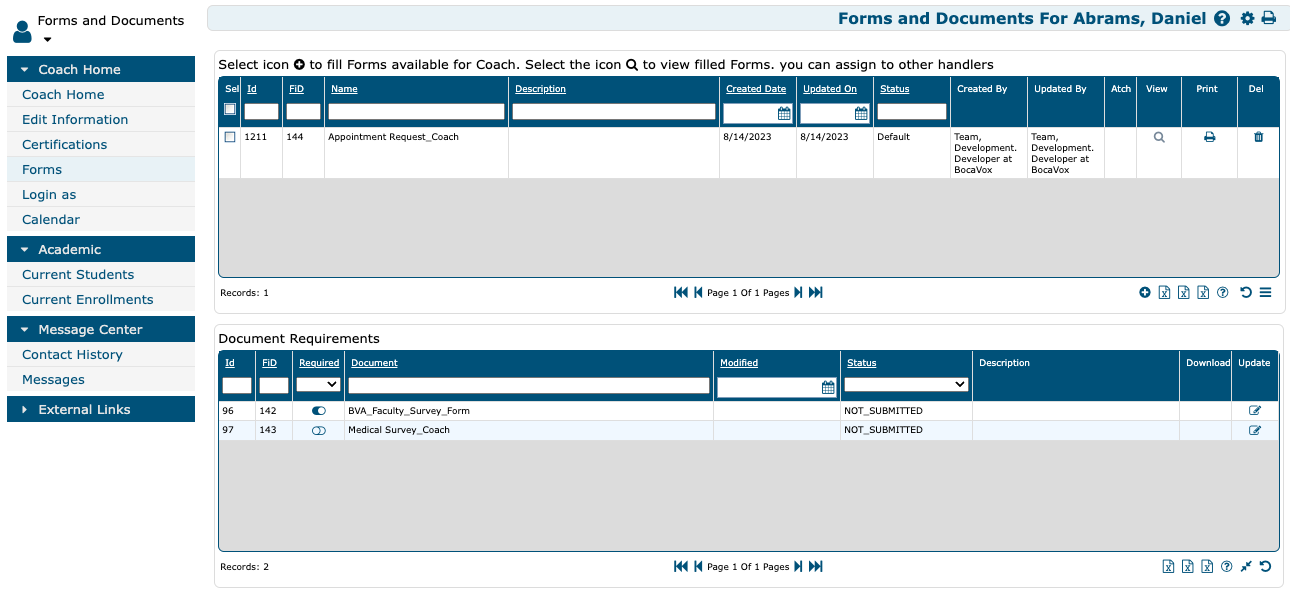Check the box for form row 1211
Viewport: 1290px width, 594px height.
[x=230, y=137]
